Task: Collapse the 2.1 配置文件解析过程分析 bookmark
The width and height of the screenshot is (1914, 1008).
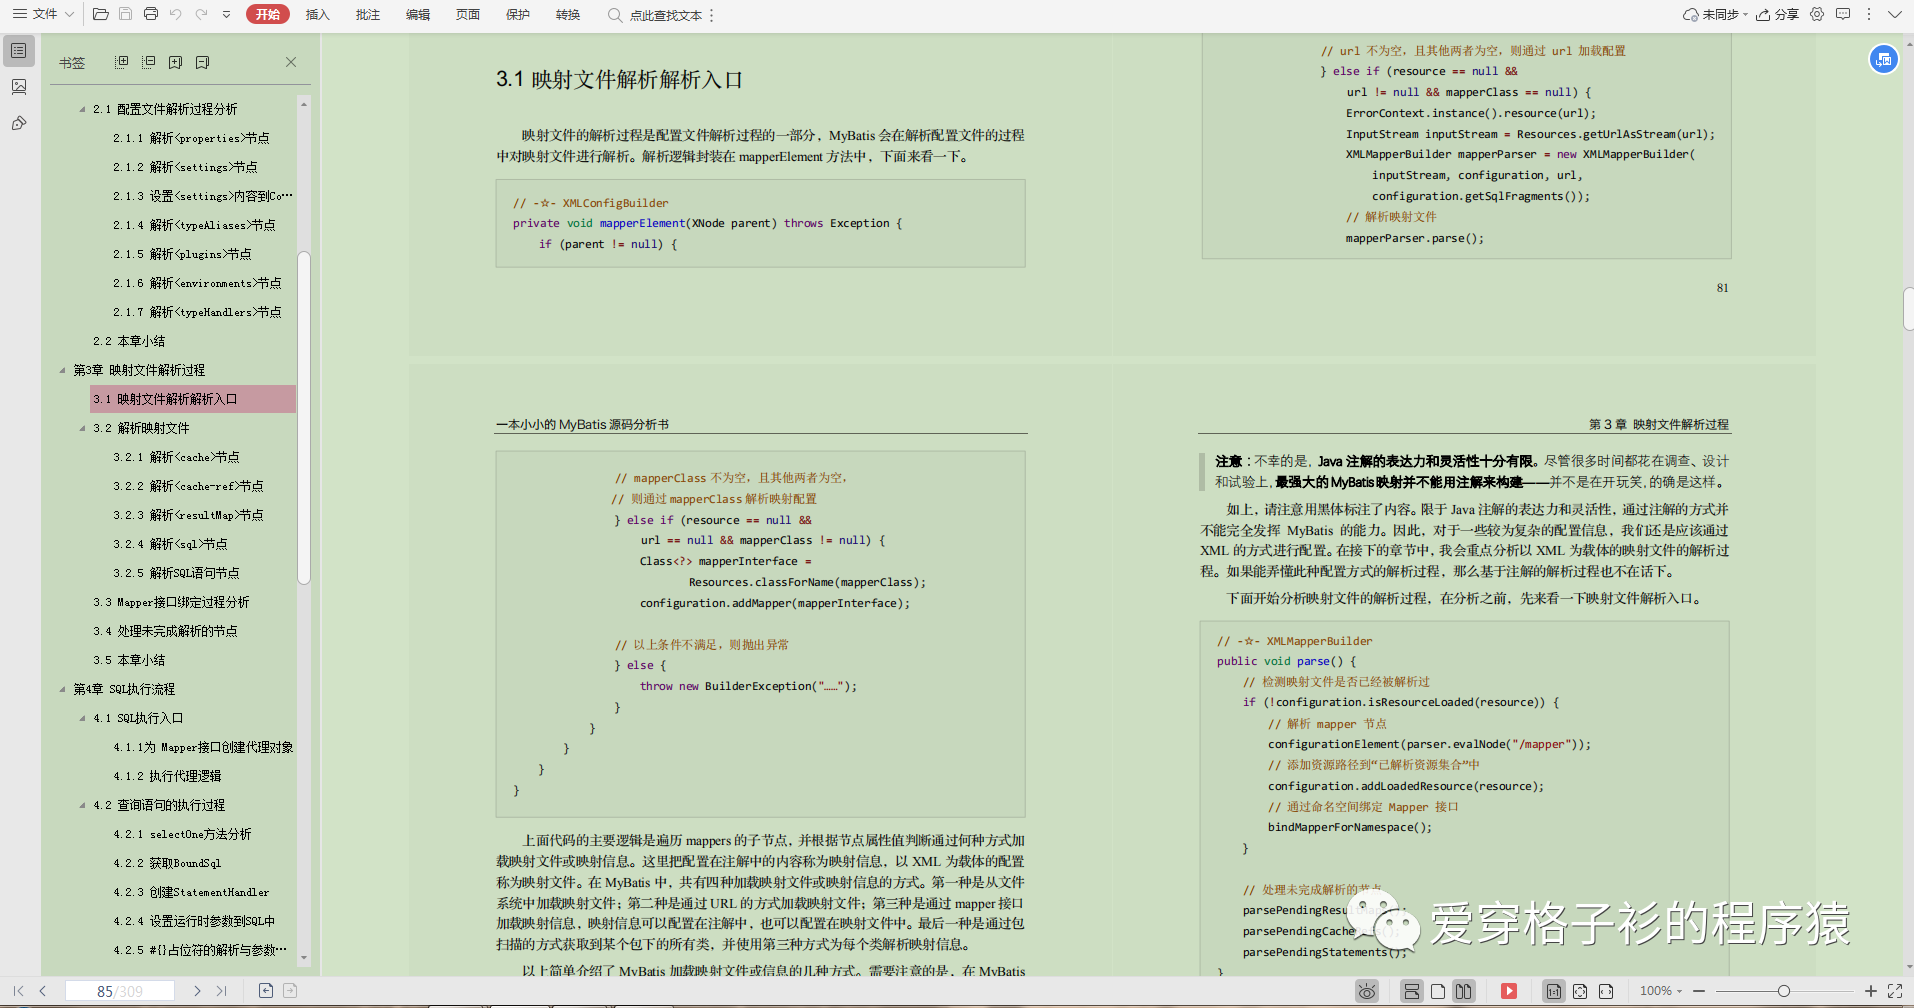Action: click(83, 109)
